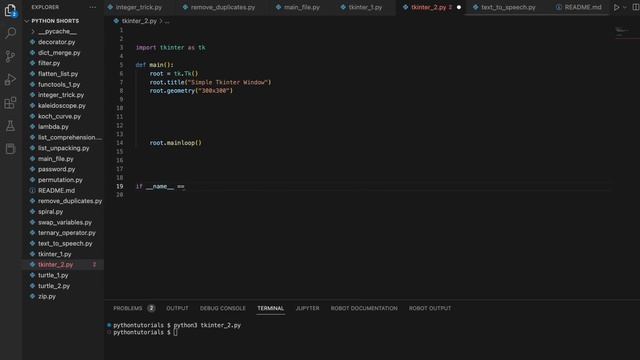The width and height of the screenshot is (640, 360).
Task: Select the tkinter_2.py editor tab
Action: 428,7
